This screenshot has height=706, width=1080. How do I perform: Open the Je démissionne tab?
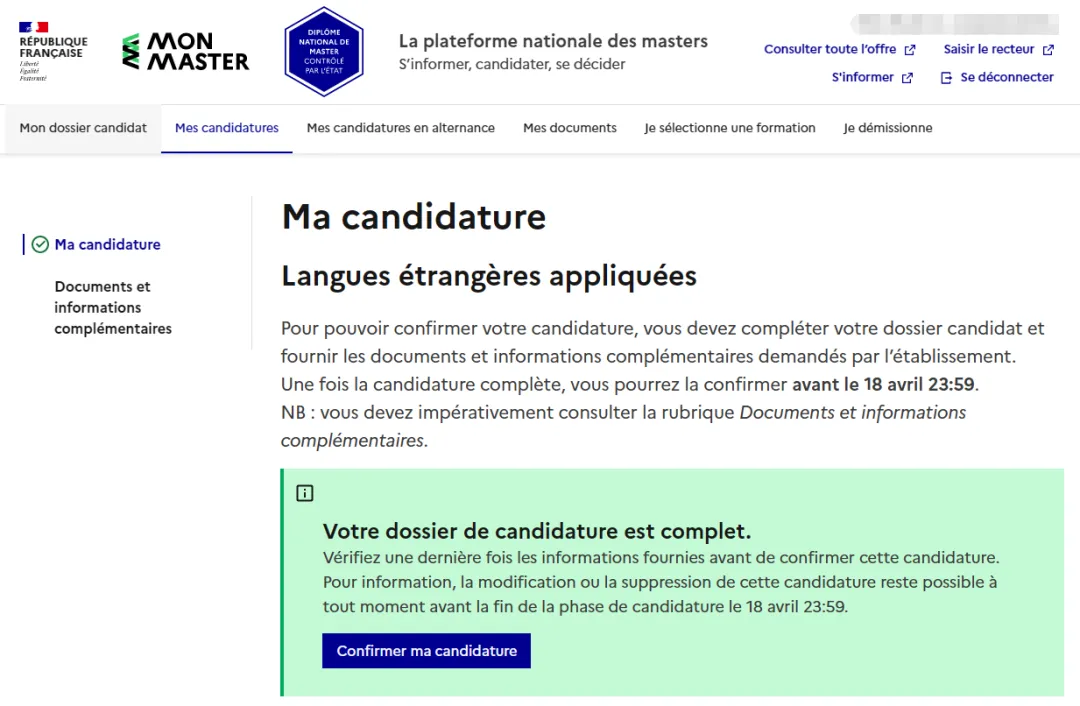point(888,128)
